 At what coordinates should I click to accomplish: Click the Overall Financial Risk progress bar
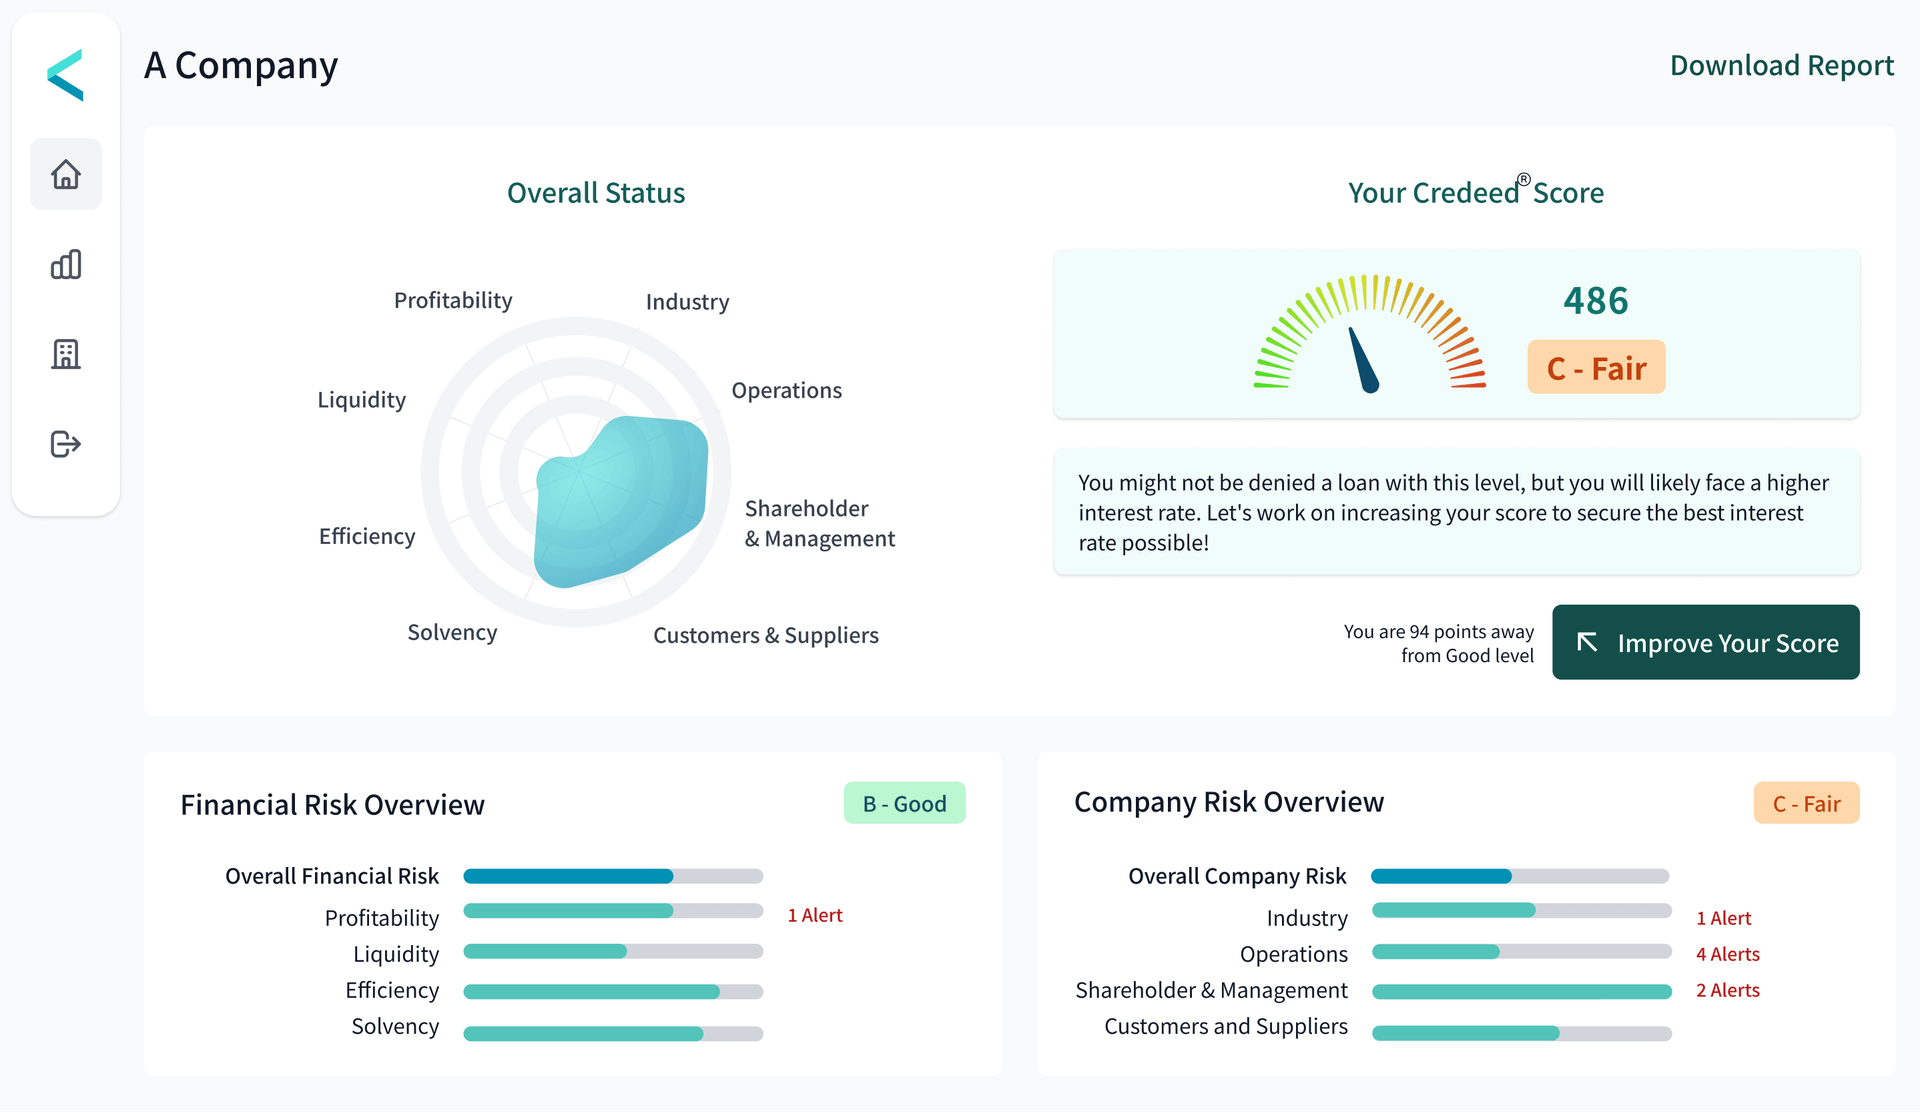[x=613, y=876]
